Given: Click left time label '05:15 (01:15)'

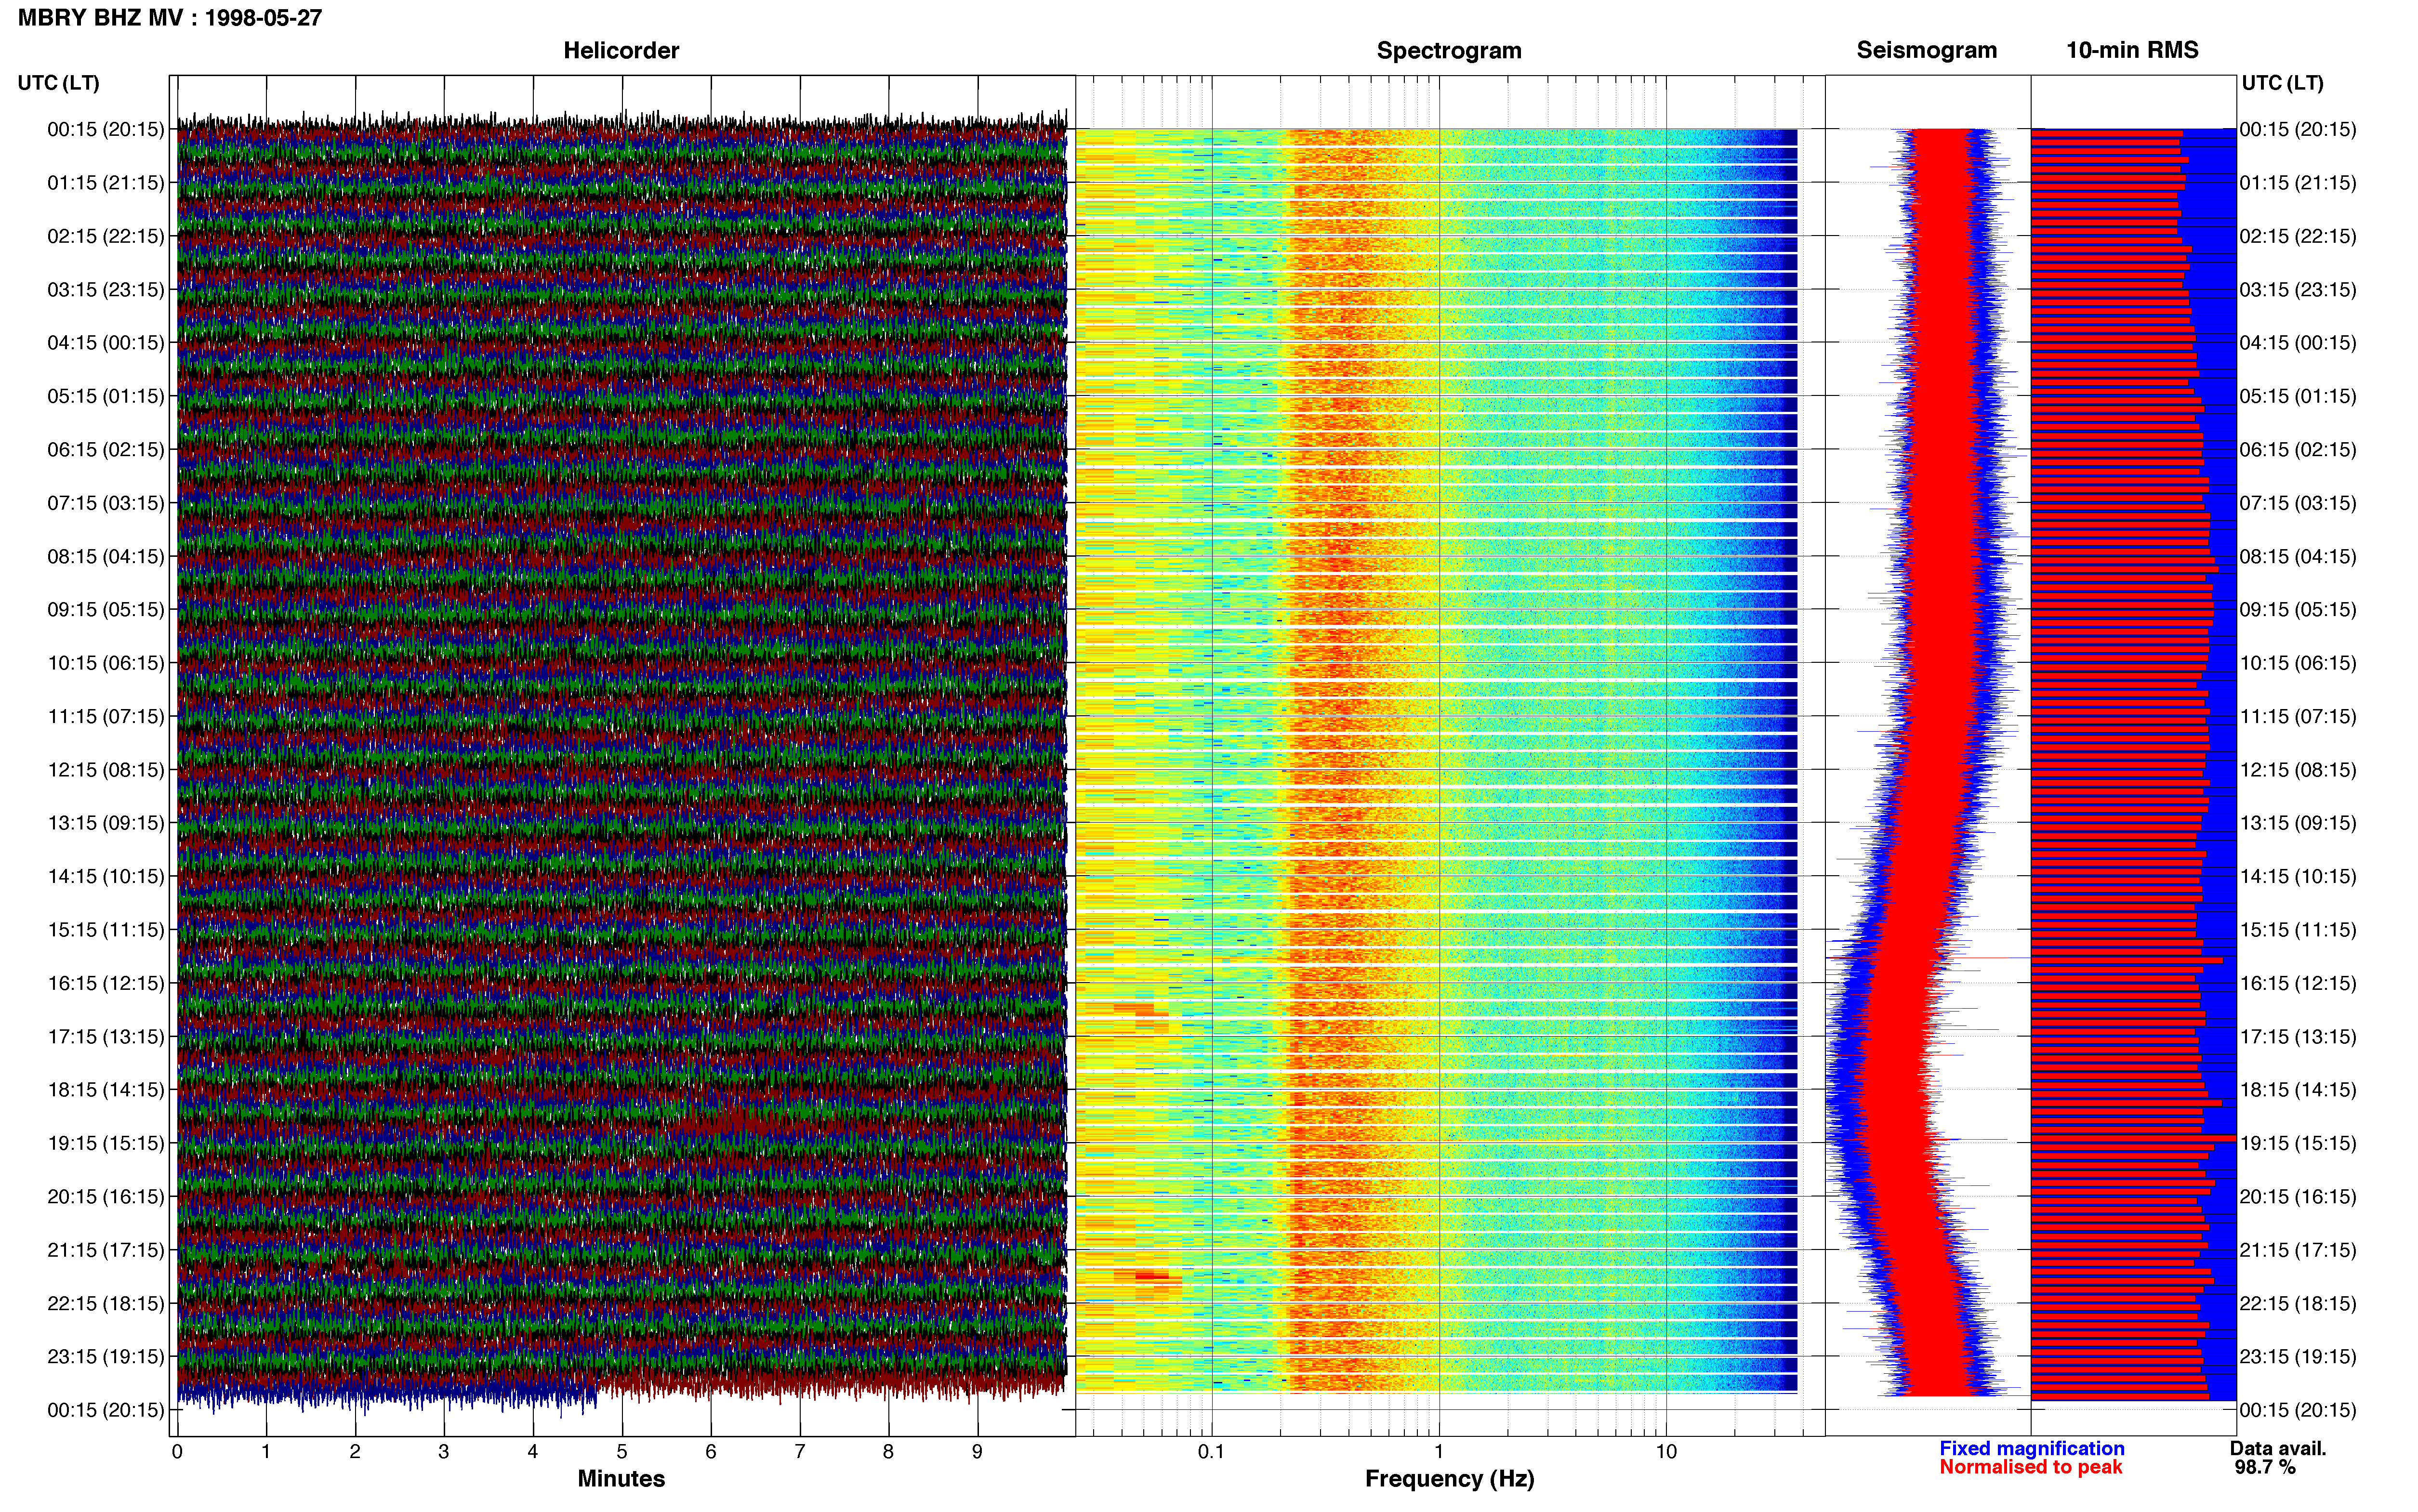Looking at the screenshot, I should (106, 396).
